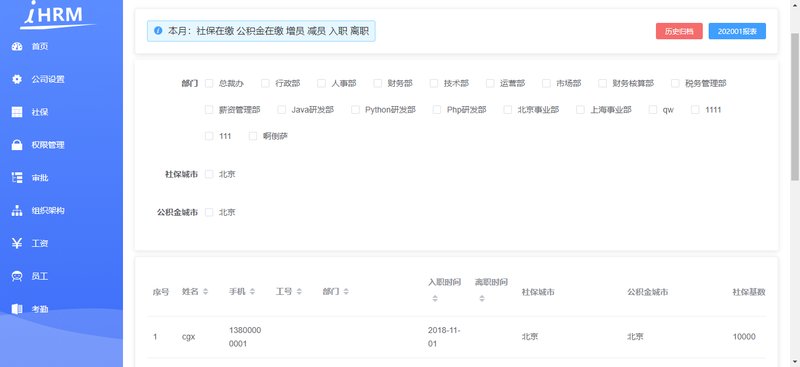Click the hire date 2018-11-01

coord(444,337)
